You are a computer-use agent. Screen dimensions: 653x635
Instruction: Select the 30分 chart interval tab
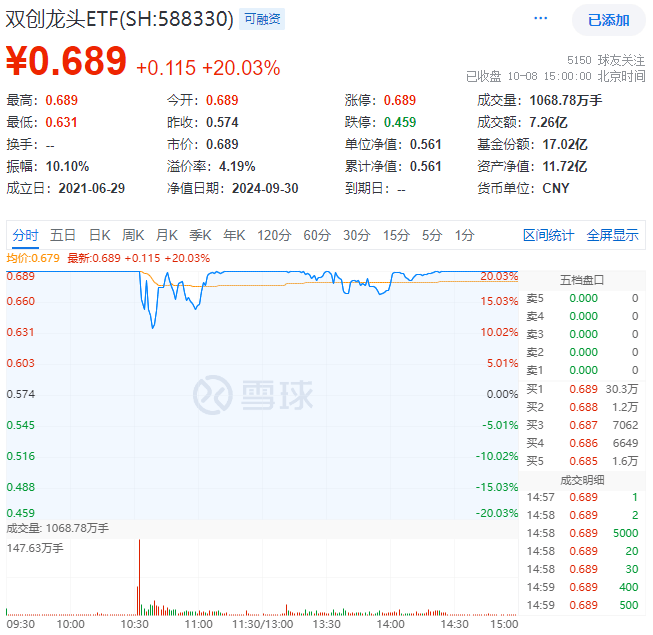[x=356, y=235]
